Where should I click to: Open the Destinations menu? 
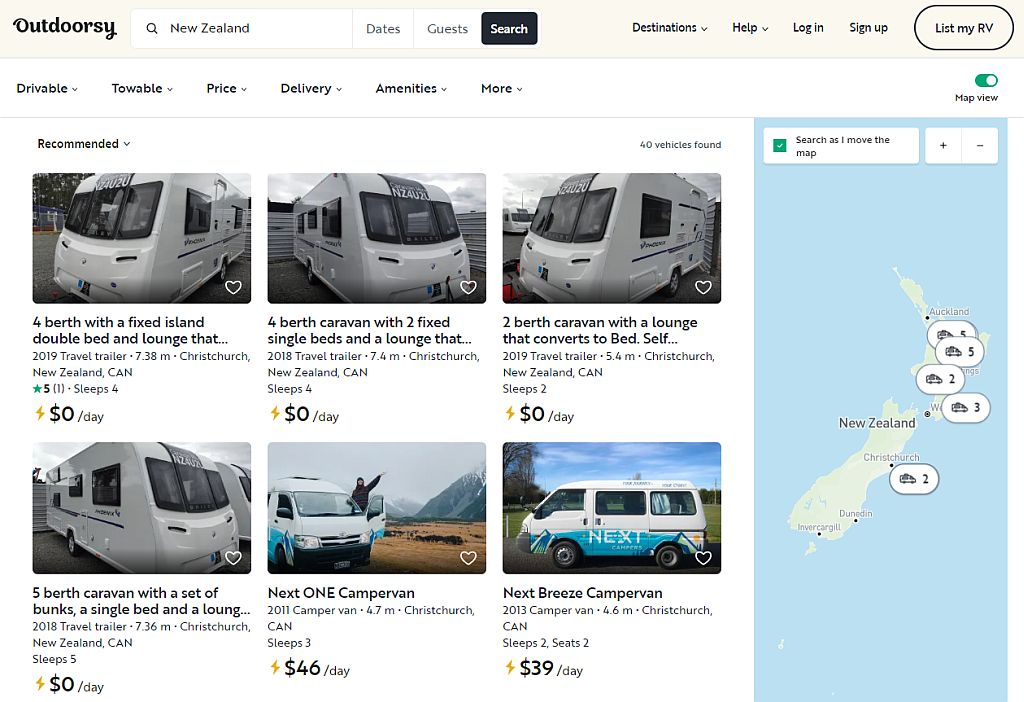pos(669,28)
